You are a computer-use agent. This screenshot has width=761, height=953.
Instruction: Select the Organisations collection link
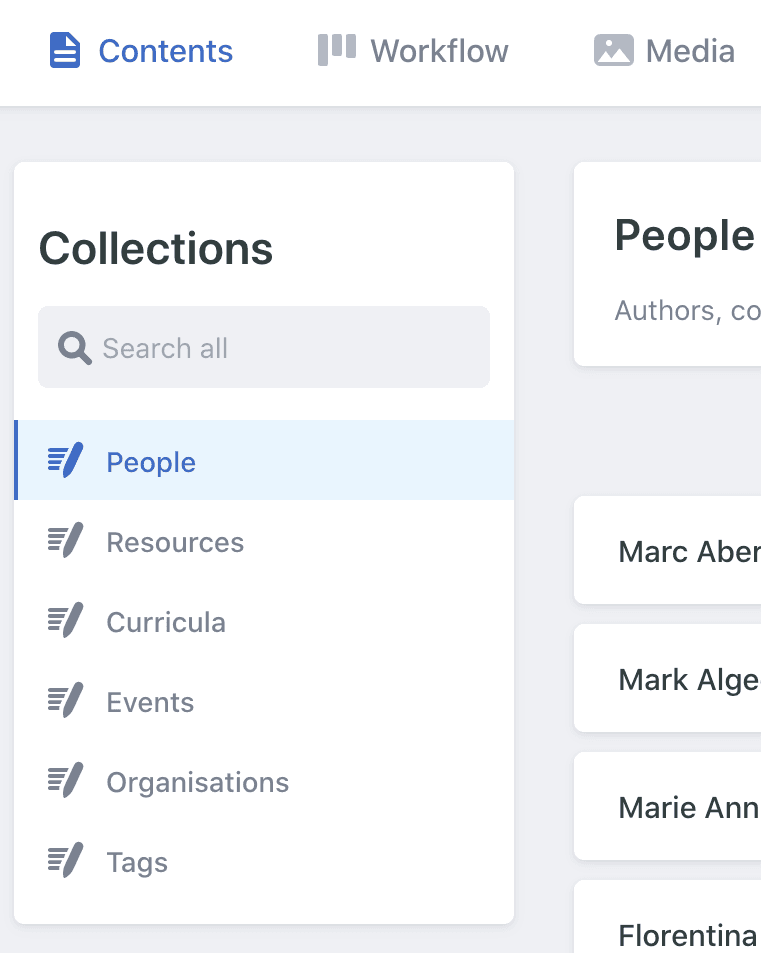coord(198,782)
